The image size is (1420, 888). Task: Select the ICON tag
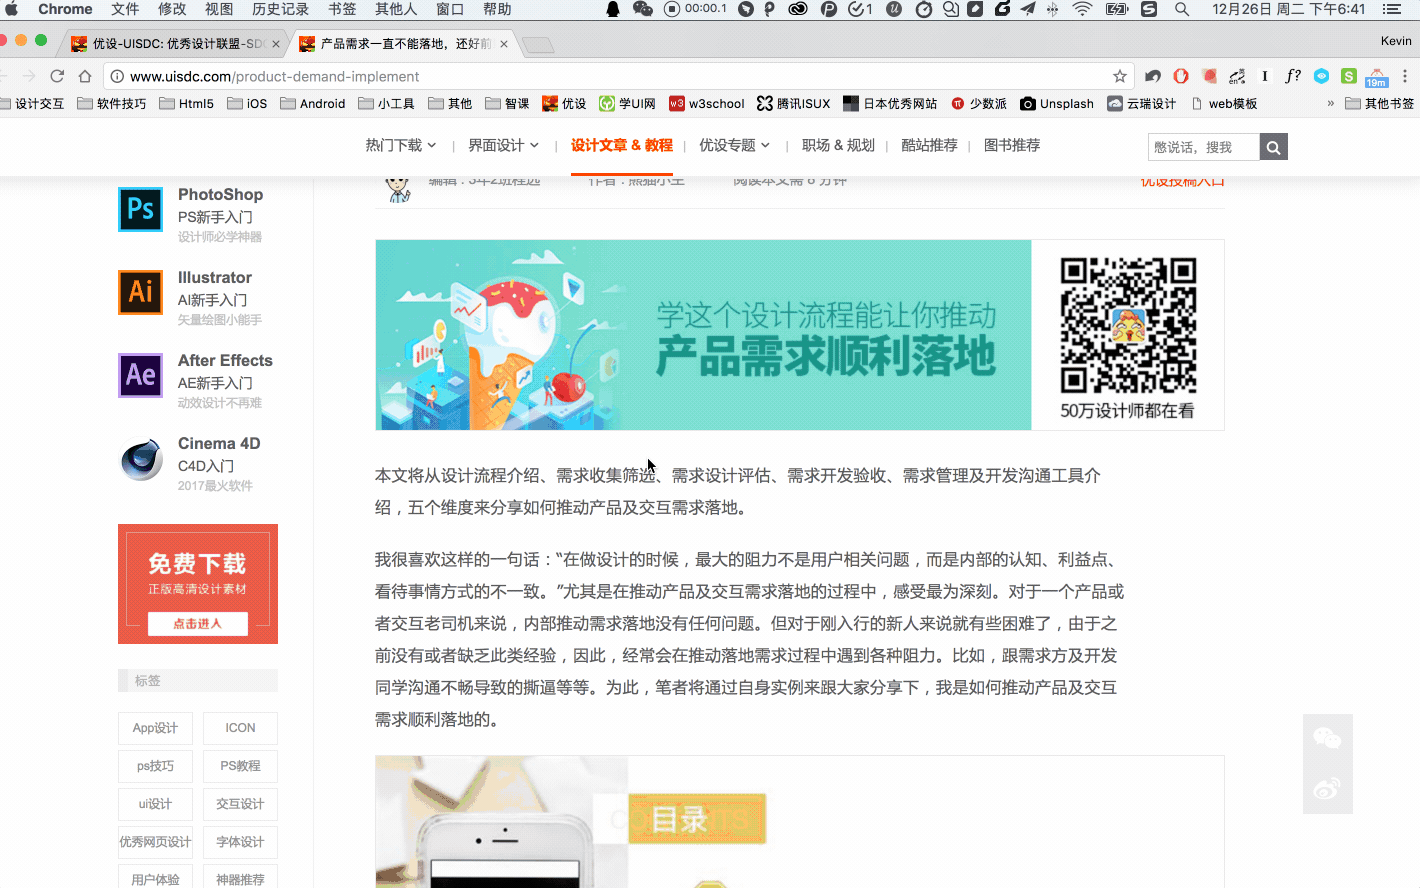(x=240, y=728)
